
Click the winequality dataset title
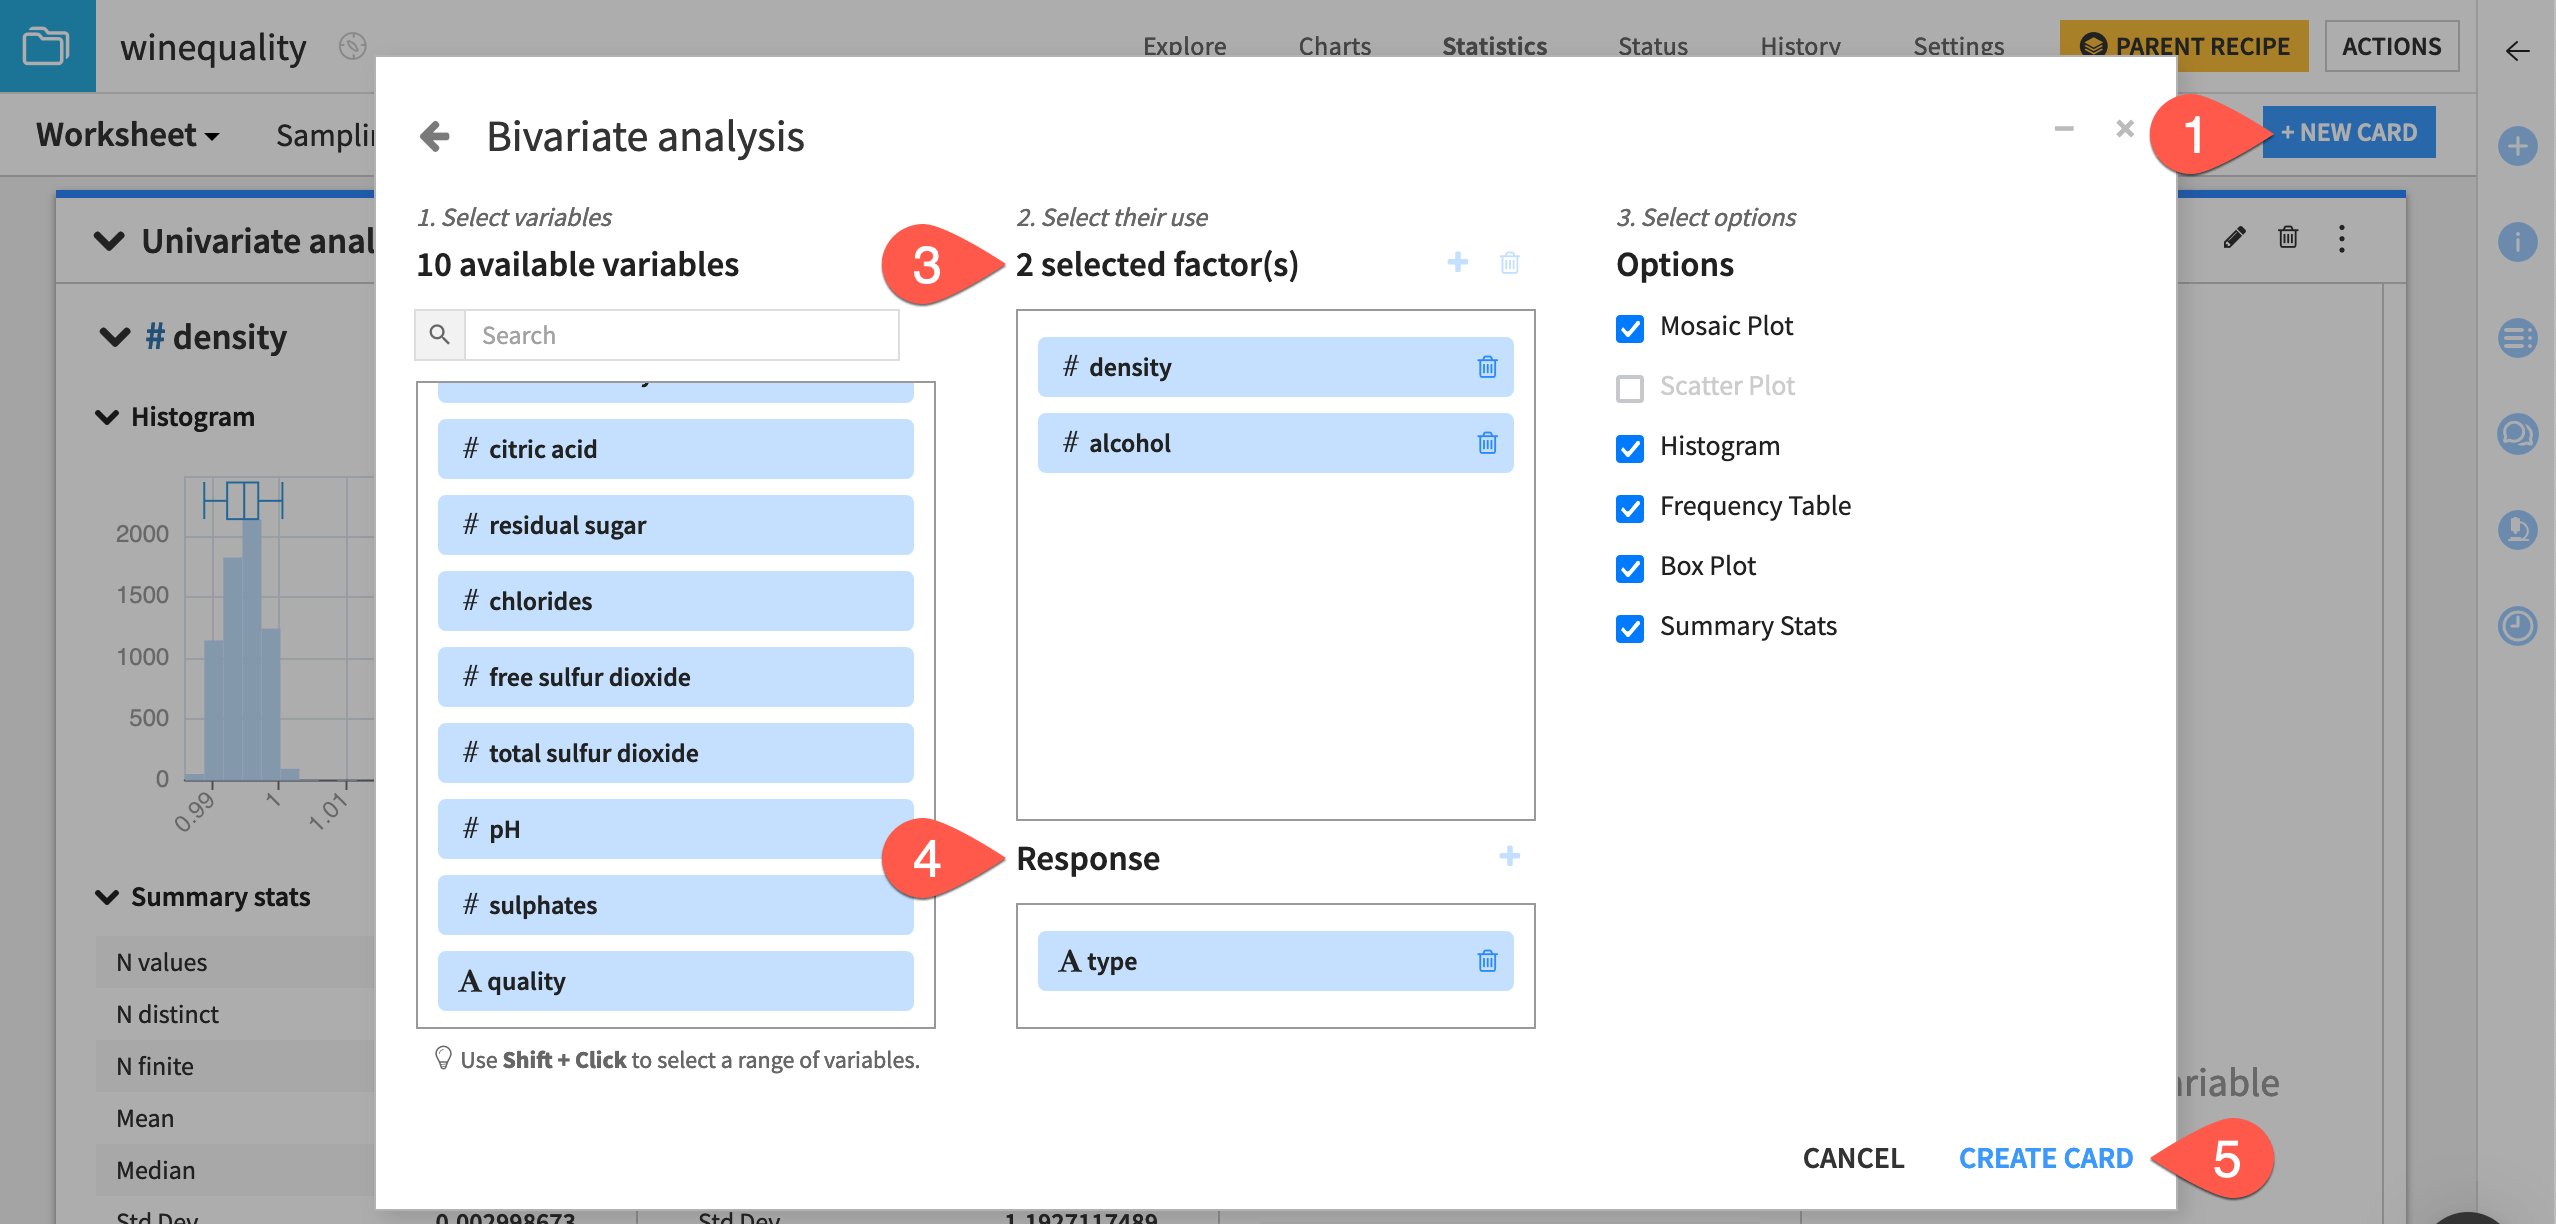pos(213,47)
